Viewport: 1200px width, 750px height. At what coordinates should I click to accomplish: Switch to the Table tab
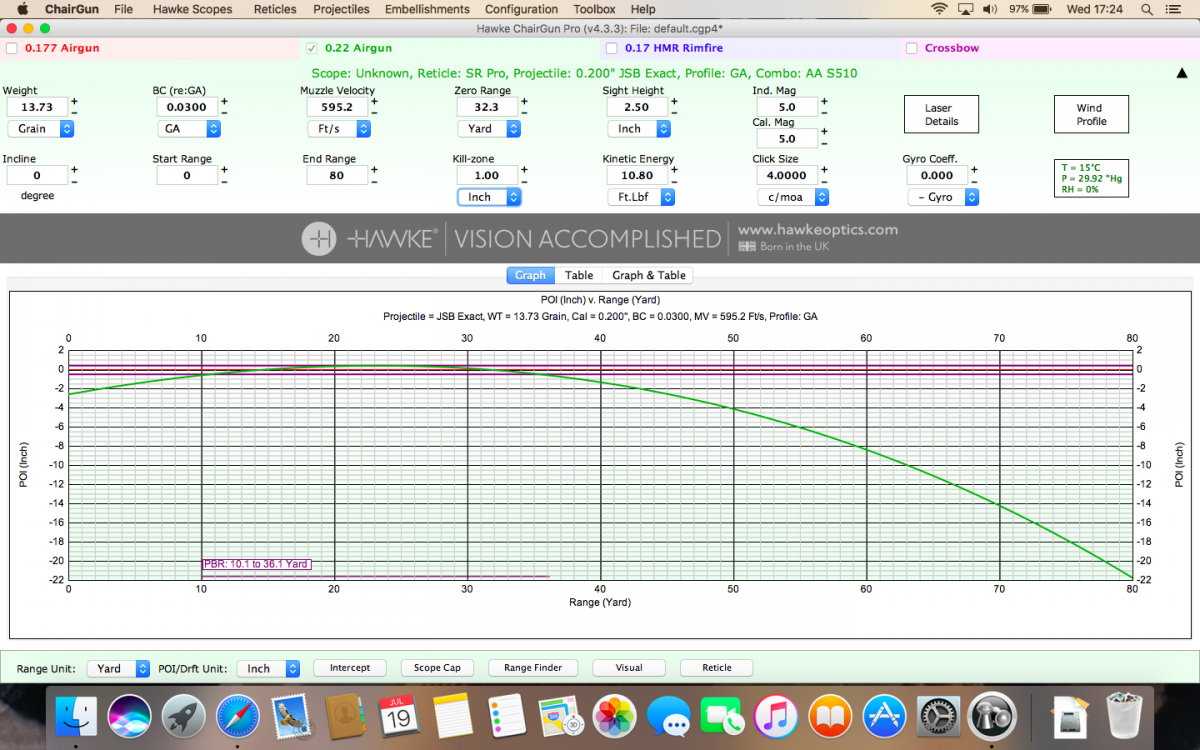point(579,275)
